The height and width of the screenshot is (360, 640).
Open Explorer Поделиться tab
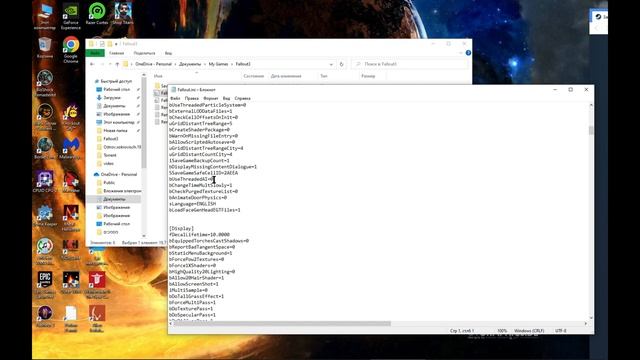[144, 53]
